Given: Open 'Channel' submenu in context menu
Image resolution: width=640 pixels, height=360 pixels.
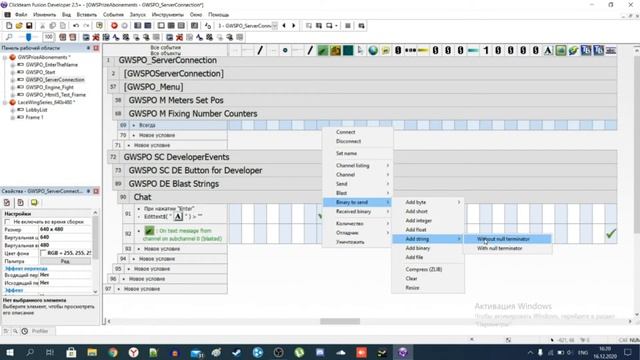Looking at the screenshot, I should (x=358, y=175).
